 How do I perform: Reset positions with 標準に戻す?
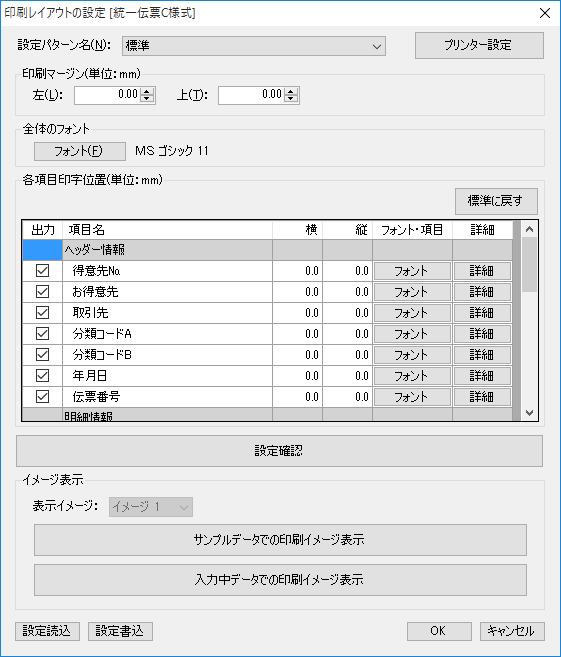[496, 201]
